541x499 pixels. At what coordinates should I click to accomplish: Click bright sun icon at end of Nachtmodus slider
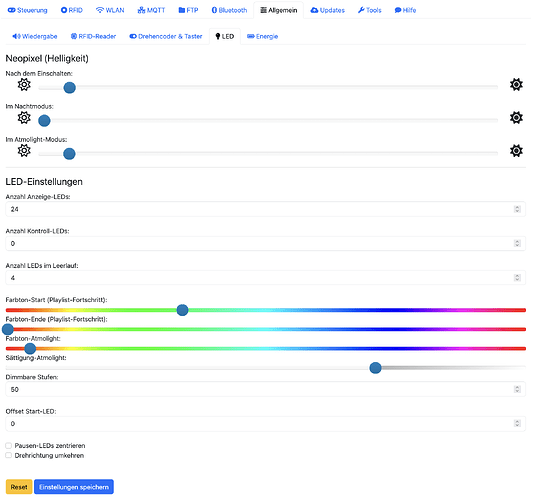point(516,118)
